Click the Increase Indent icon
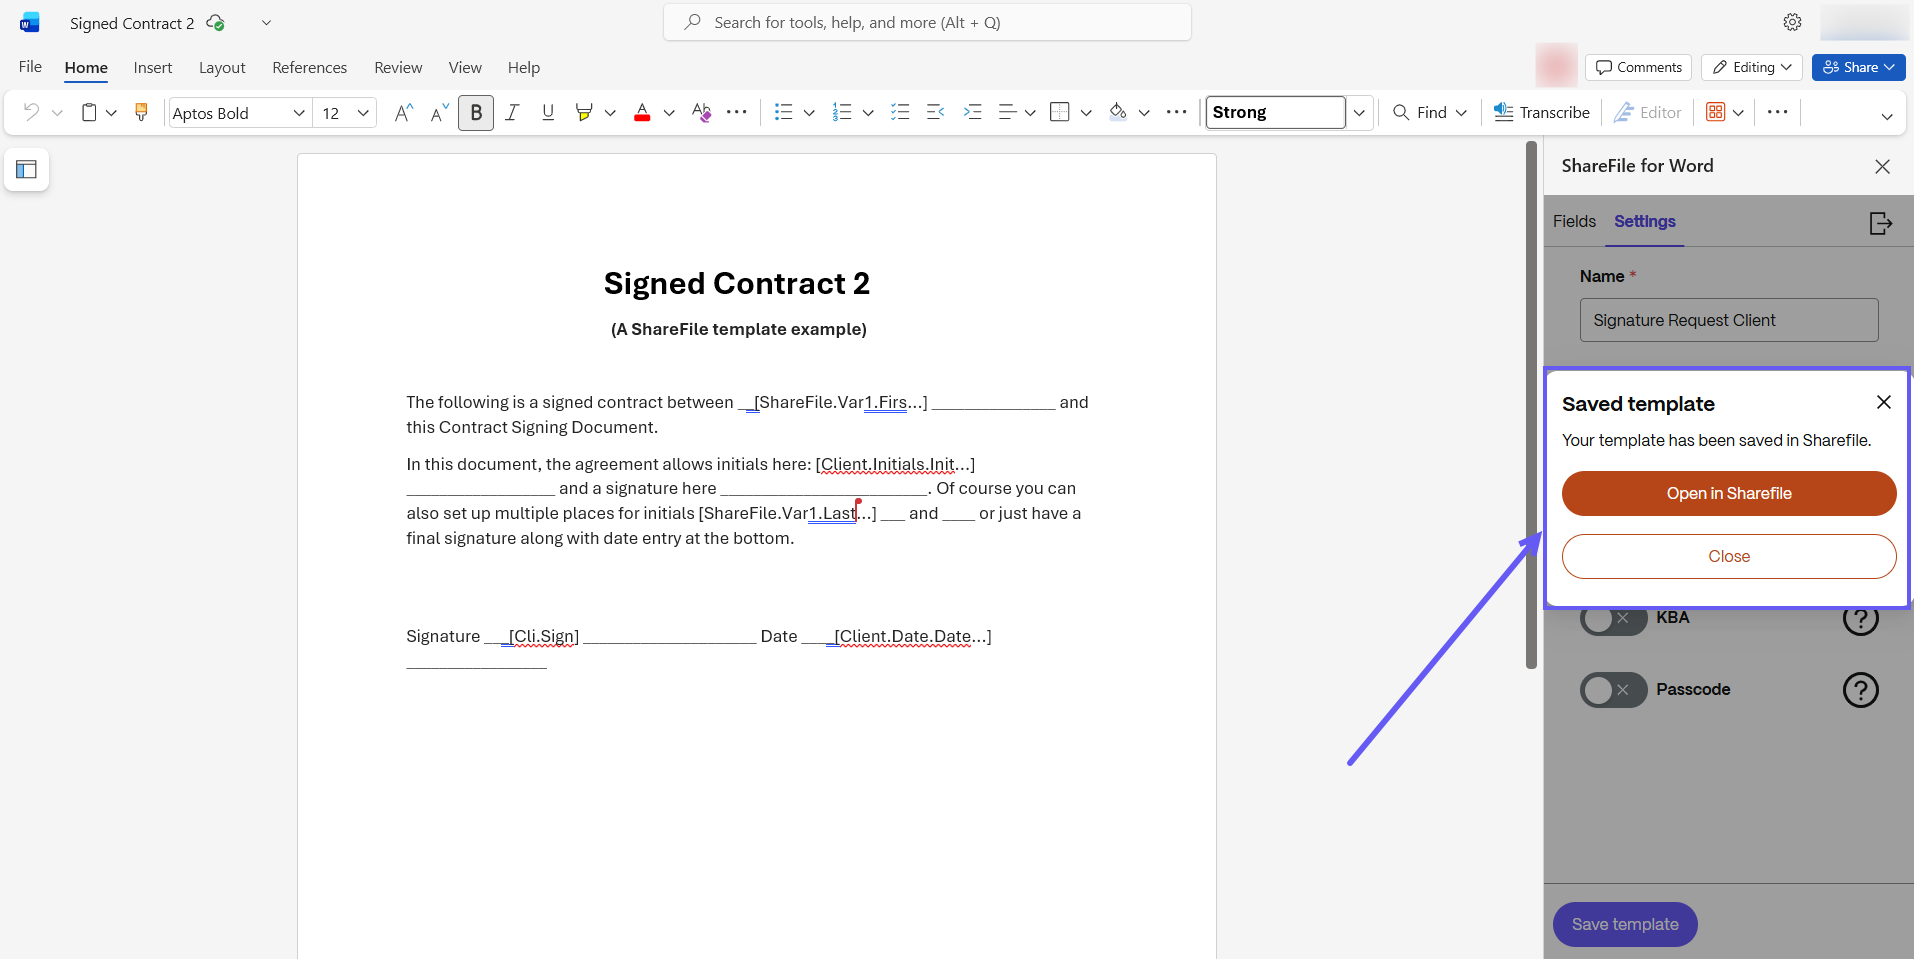 [972, 112]
